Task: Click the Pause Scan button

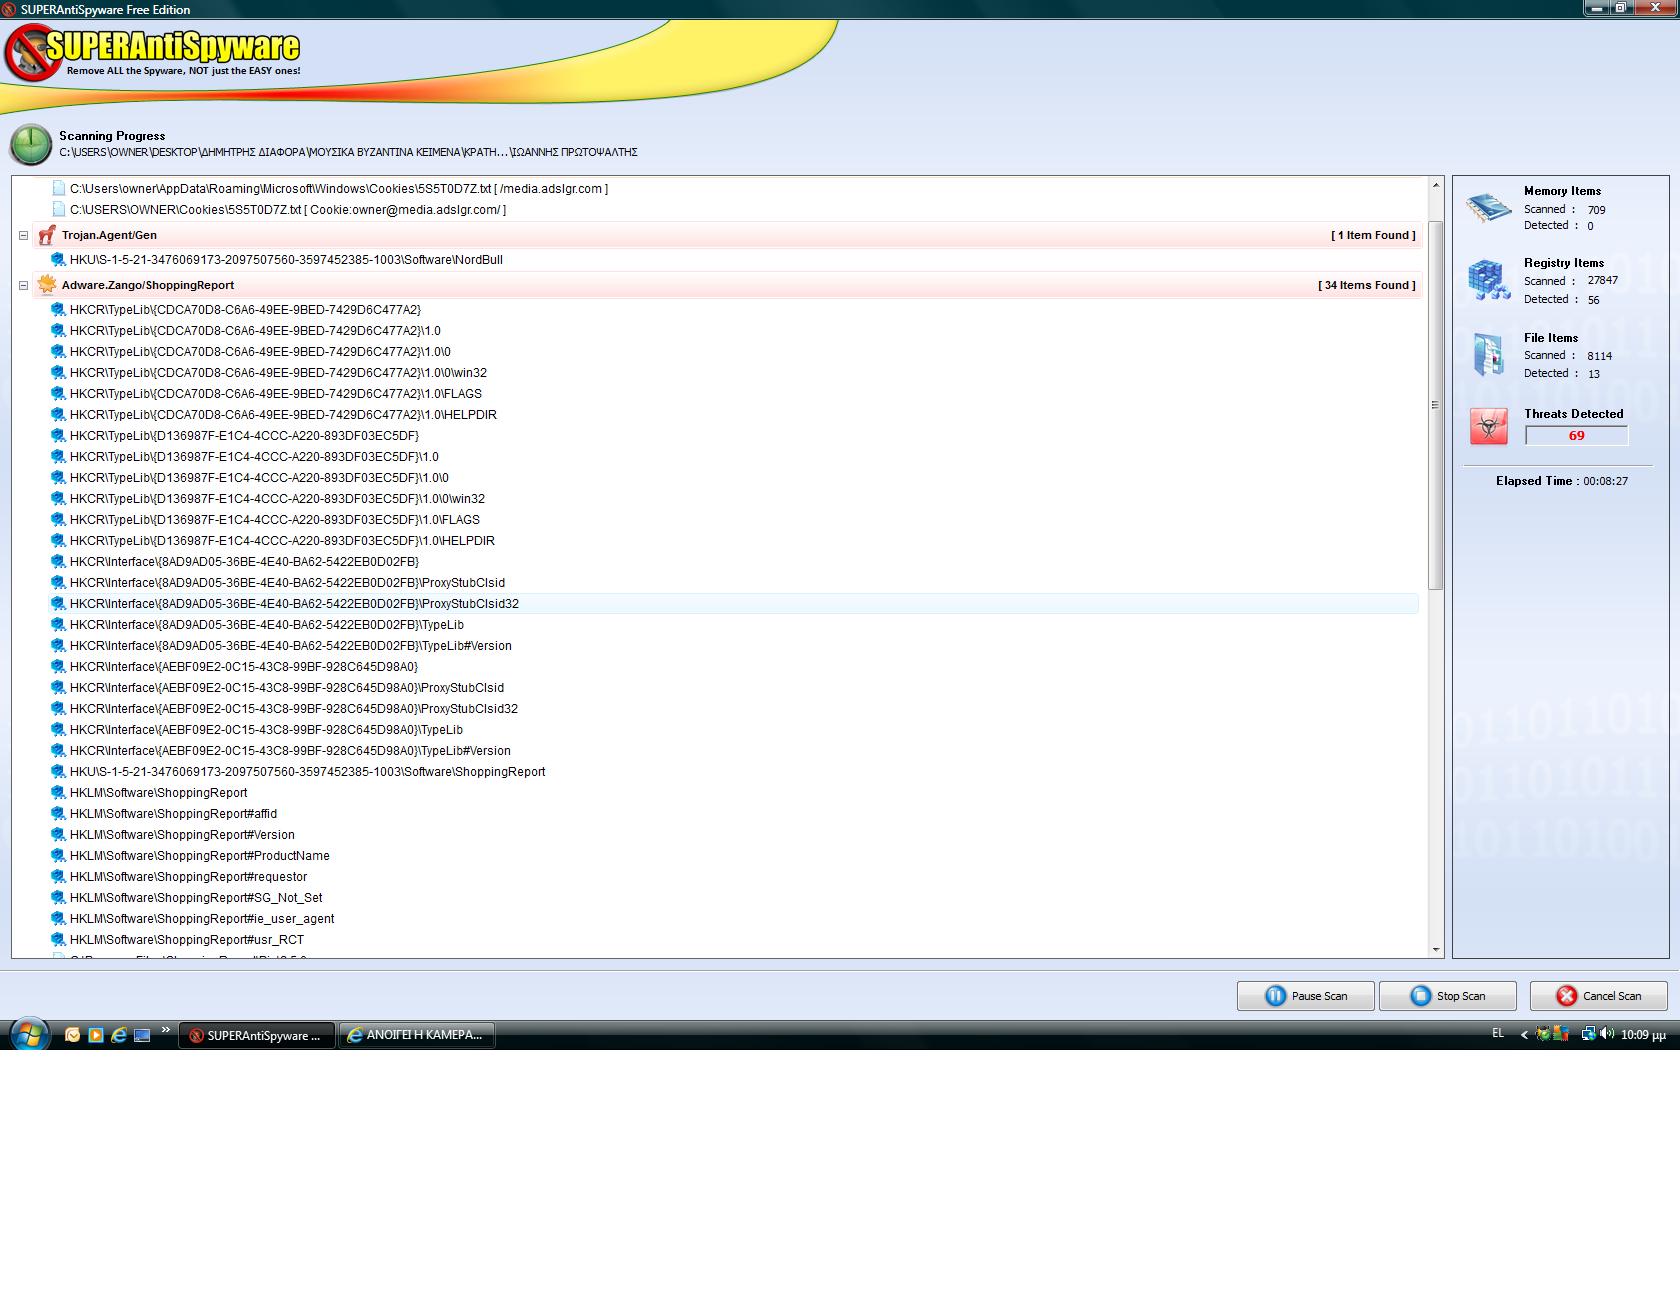Action: click(x=1305, y=996)
